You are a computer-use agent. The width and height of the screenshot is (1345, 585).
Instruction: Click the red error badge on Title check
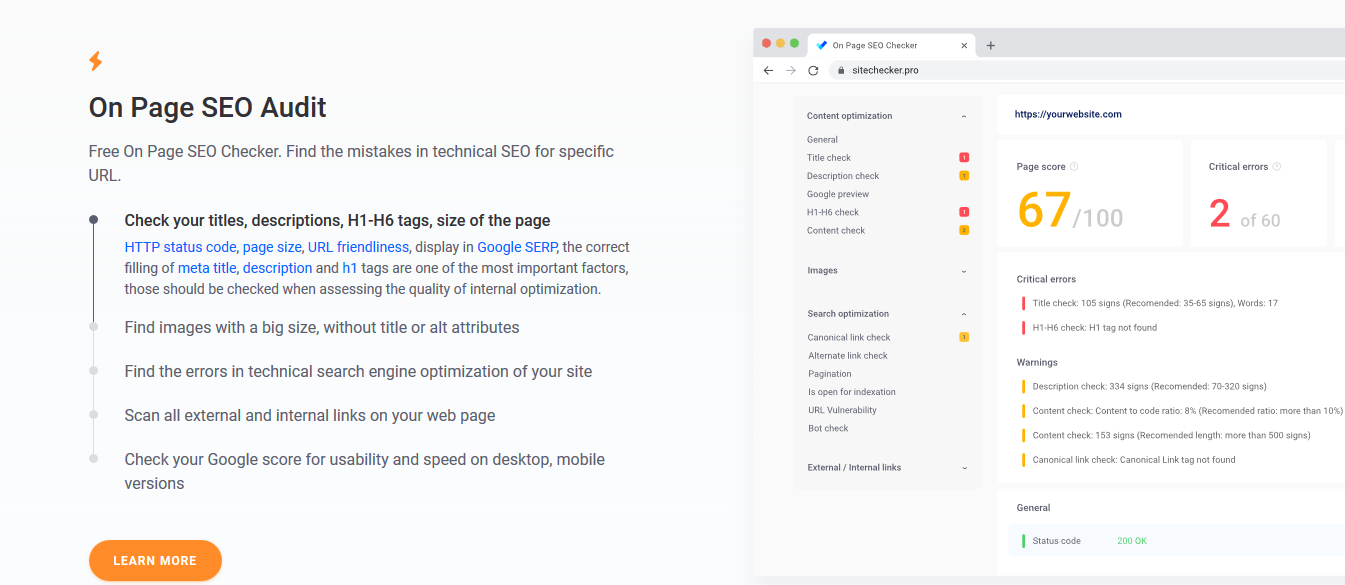(964, 157)
